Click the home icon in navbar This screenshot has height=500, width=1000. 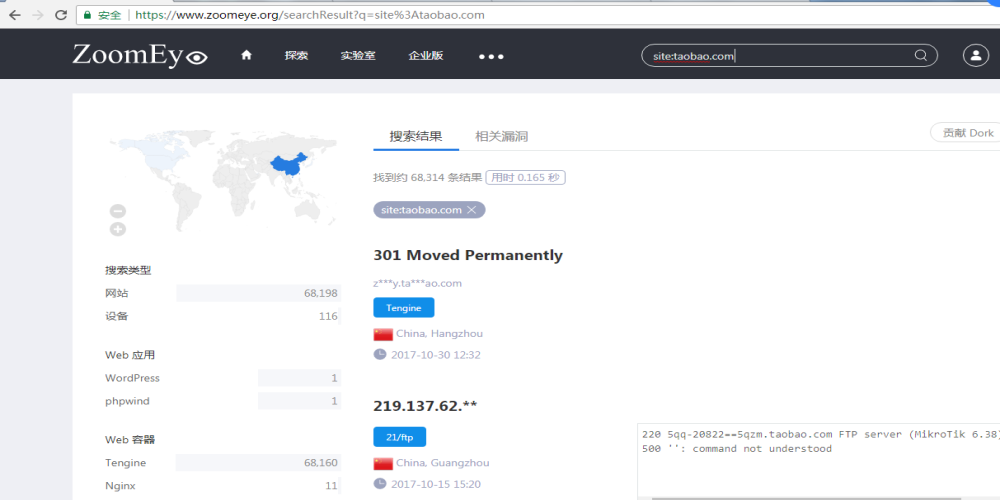(246, 55)
